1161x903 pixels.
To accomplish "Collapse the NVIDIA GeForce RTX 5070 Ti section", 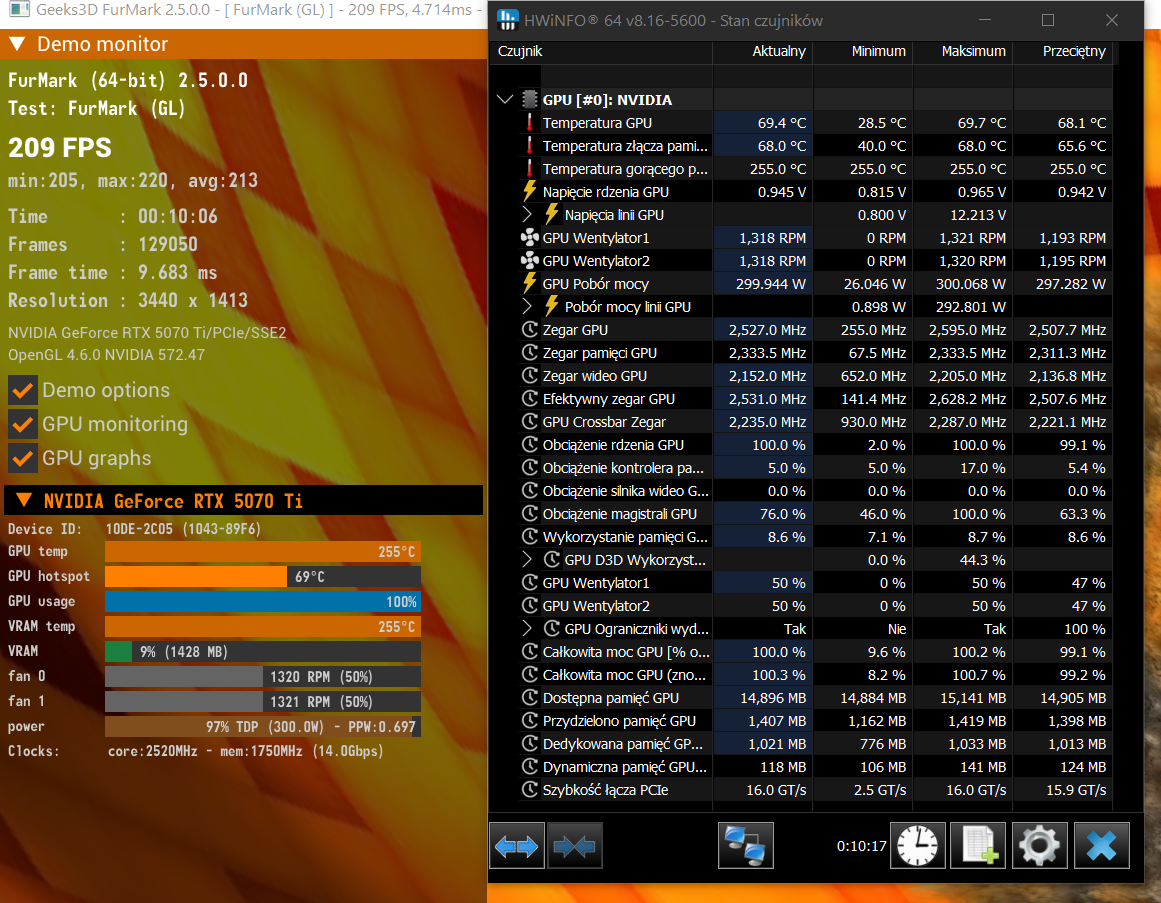I will [x=24, y=500].
